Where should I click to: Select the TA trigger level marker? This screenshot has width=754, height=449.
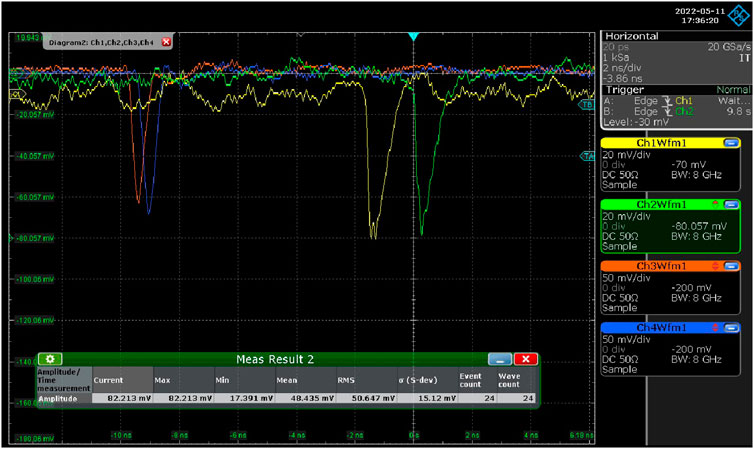point(588,156)
